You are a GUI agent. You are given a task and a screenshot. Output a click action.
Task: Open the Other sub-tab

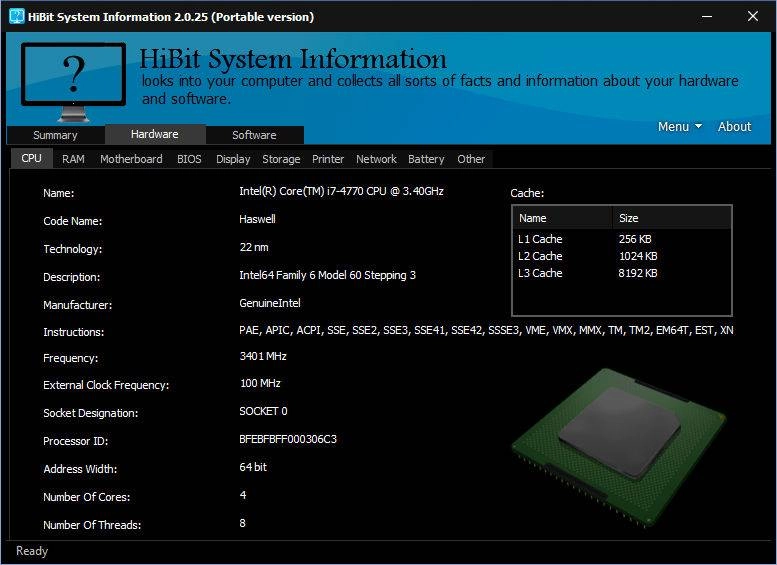pos(471,159)
